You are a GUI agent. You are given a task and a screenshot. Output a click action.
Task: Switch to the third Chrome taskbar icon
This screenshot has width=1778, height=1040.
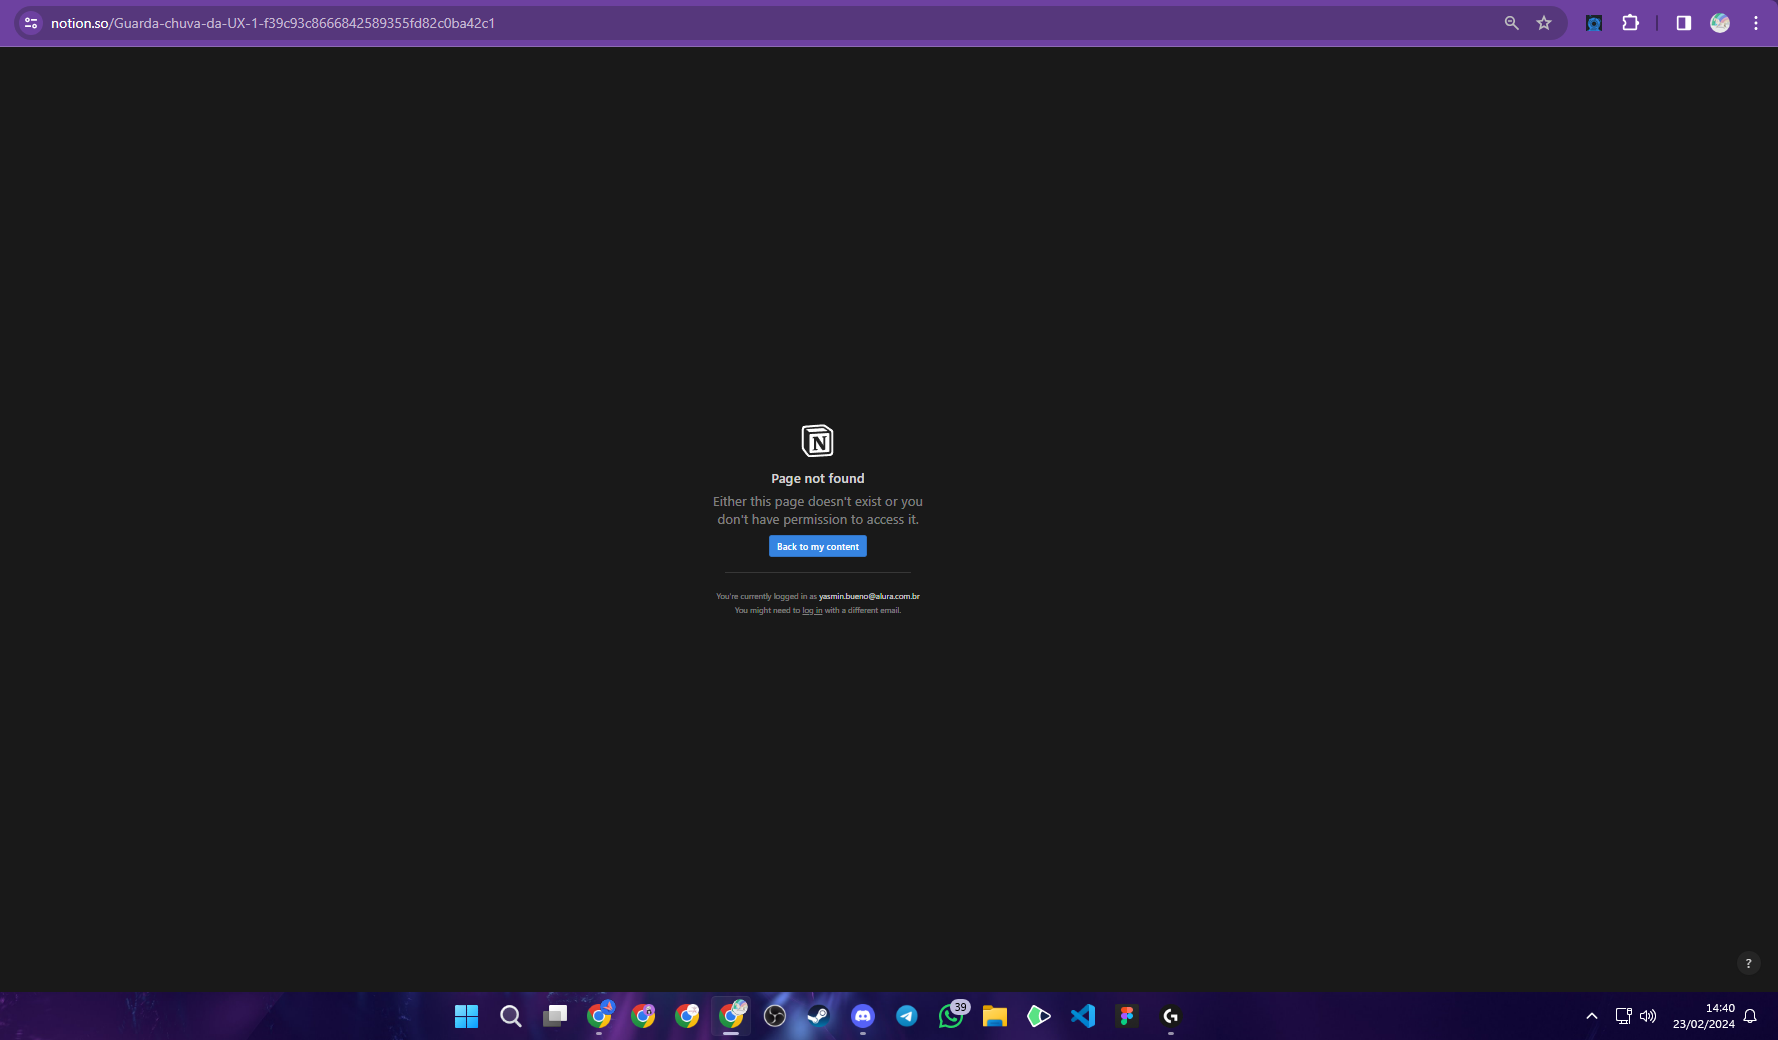(687, 1016)
